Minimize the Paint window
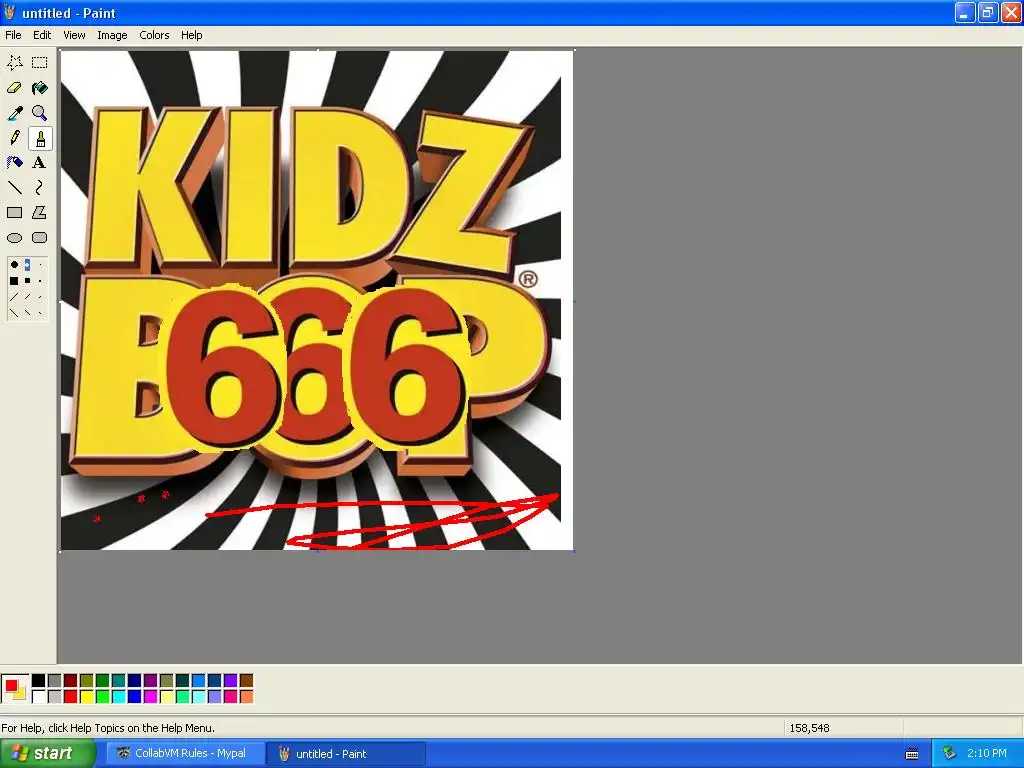This screenshot has height=768, width=1024. tap(965, 12)
